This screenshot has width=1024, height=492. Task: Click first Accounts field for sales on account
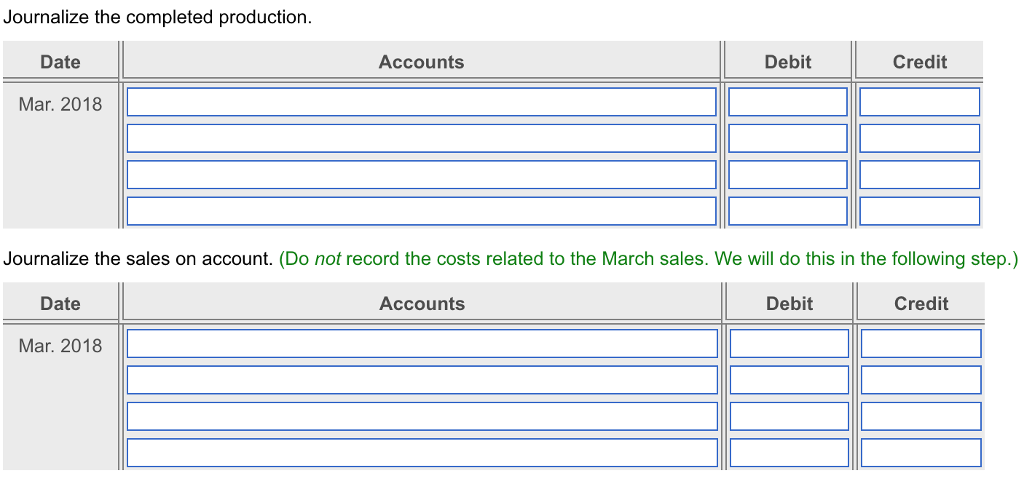pos(422,344)
